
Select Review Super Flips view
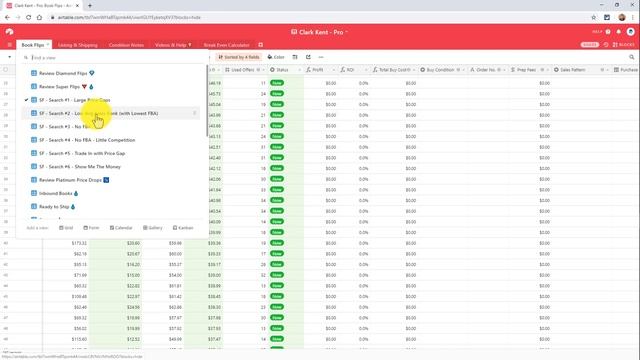pos(111,87)
